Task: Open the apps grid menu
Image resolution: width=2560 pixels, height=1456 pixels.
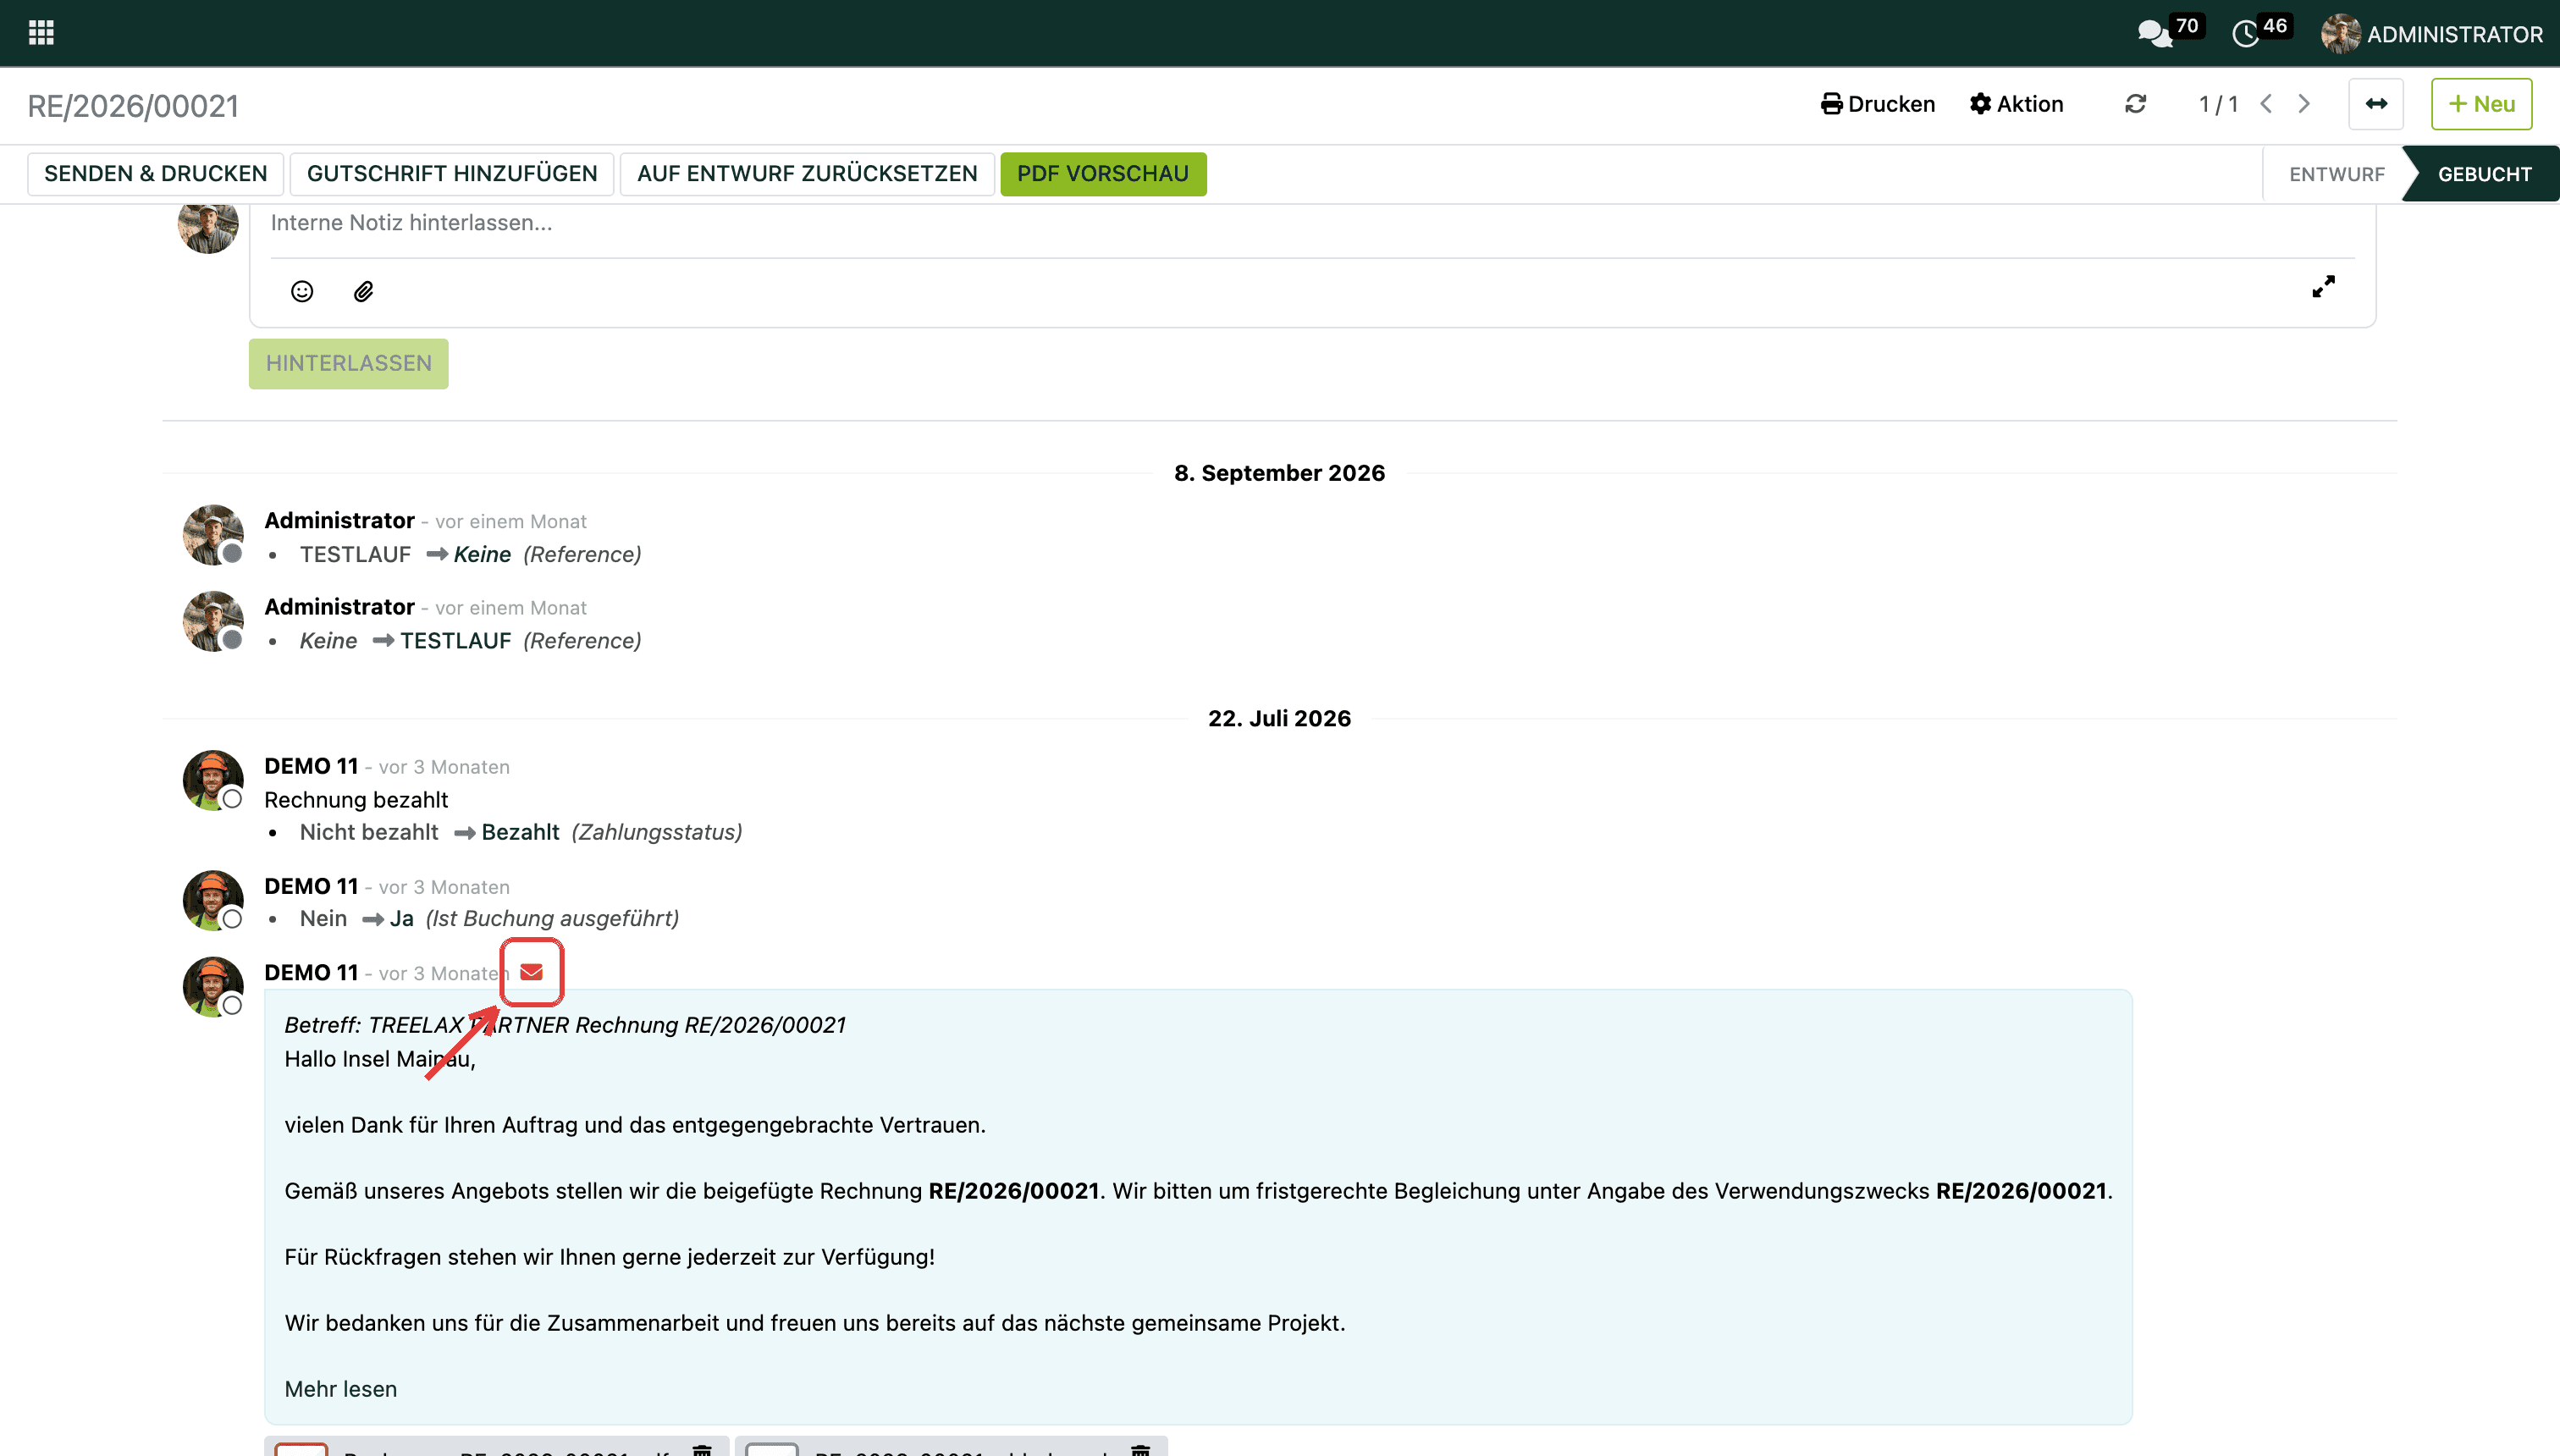Action: (x=41, y=33)
